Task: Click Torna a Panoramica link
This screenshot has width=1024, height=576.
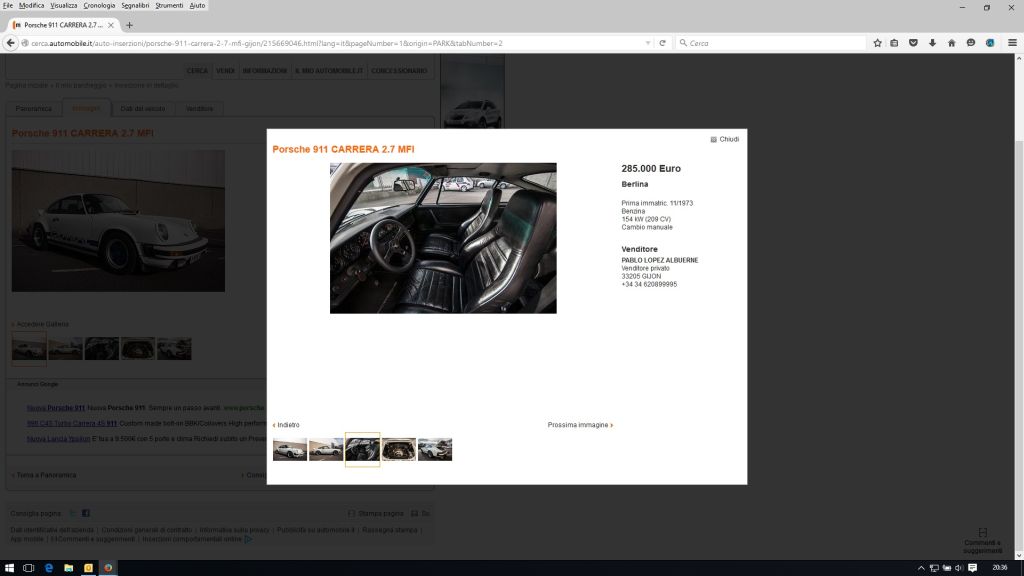Action: [x=44, y=475]
